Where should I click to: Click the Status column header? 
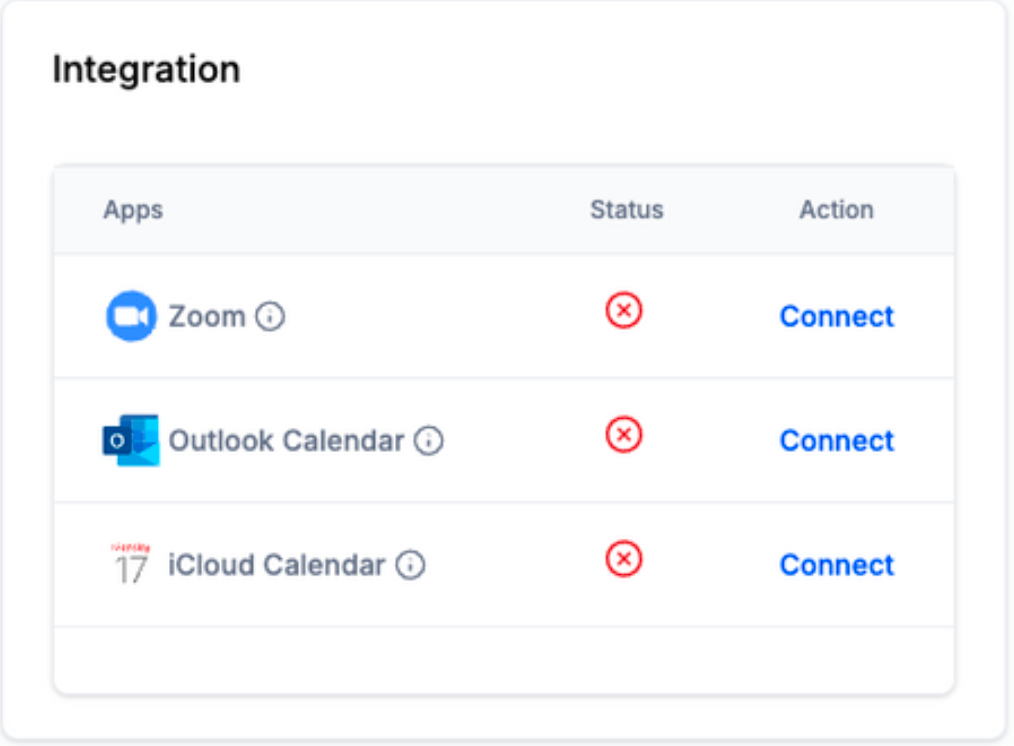click(x=627, y=209)
